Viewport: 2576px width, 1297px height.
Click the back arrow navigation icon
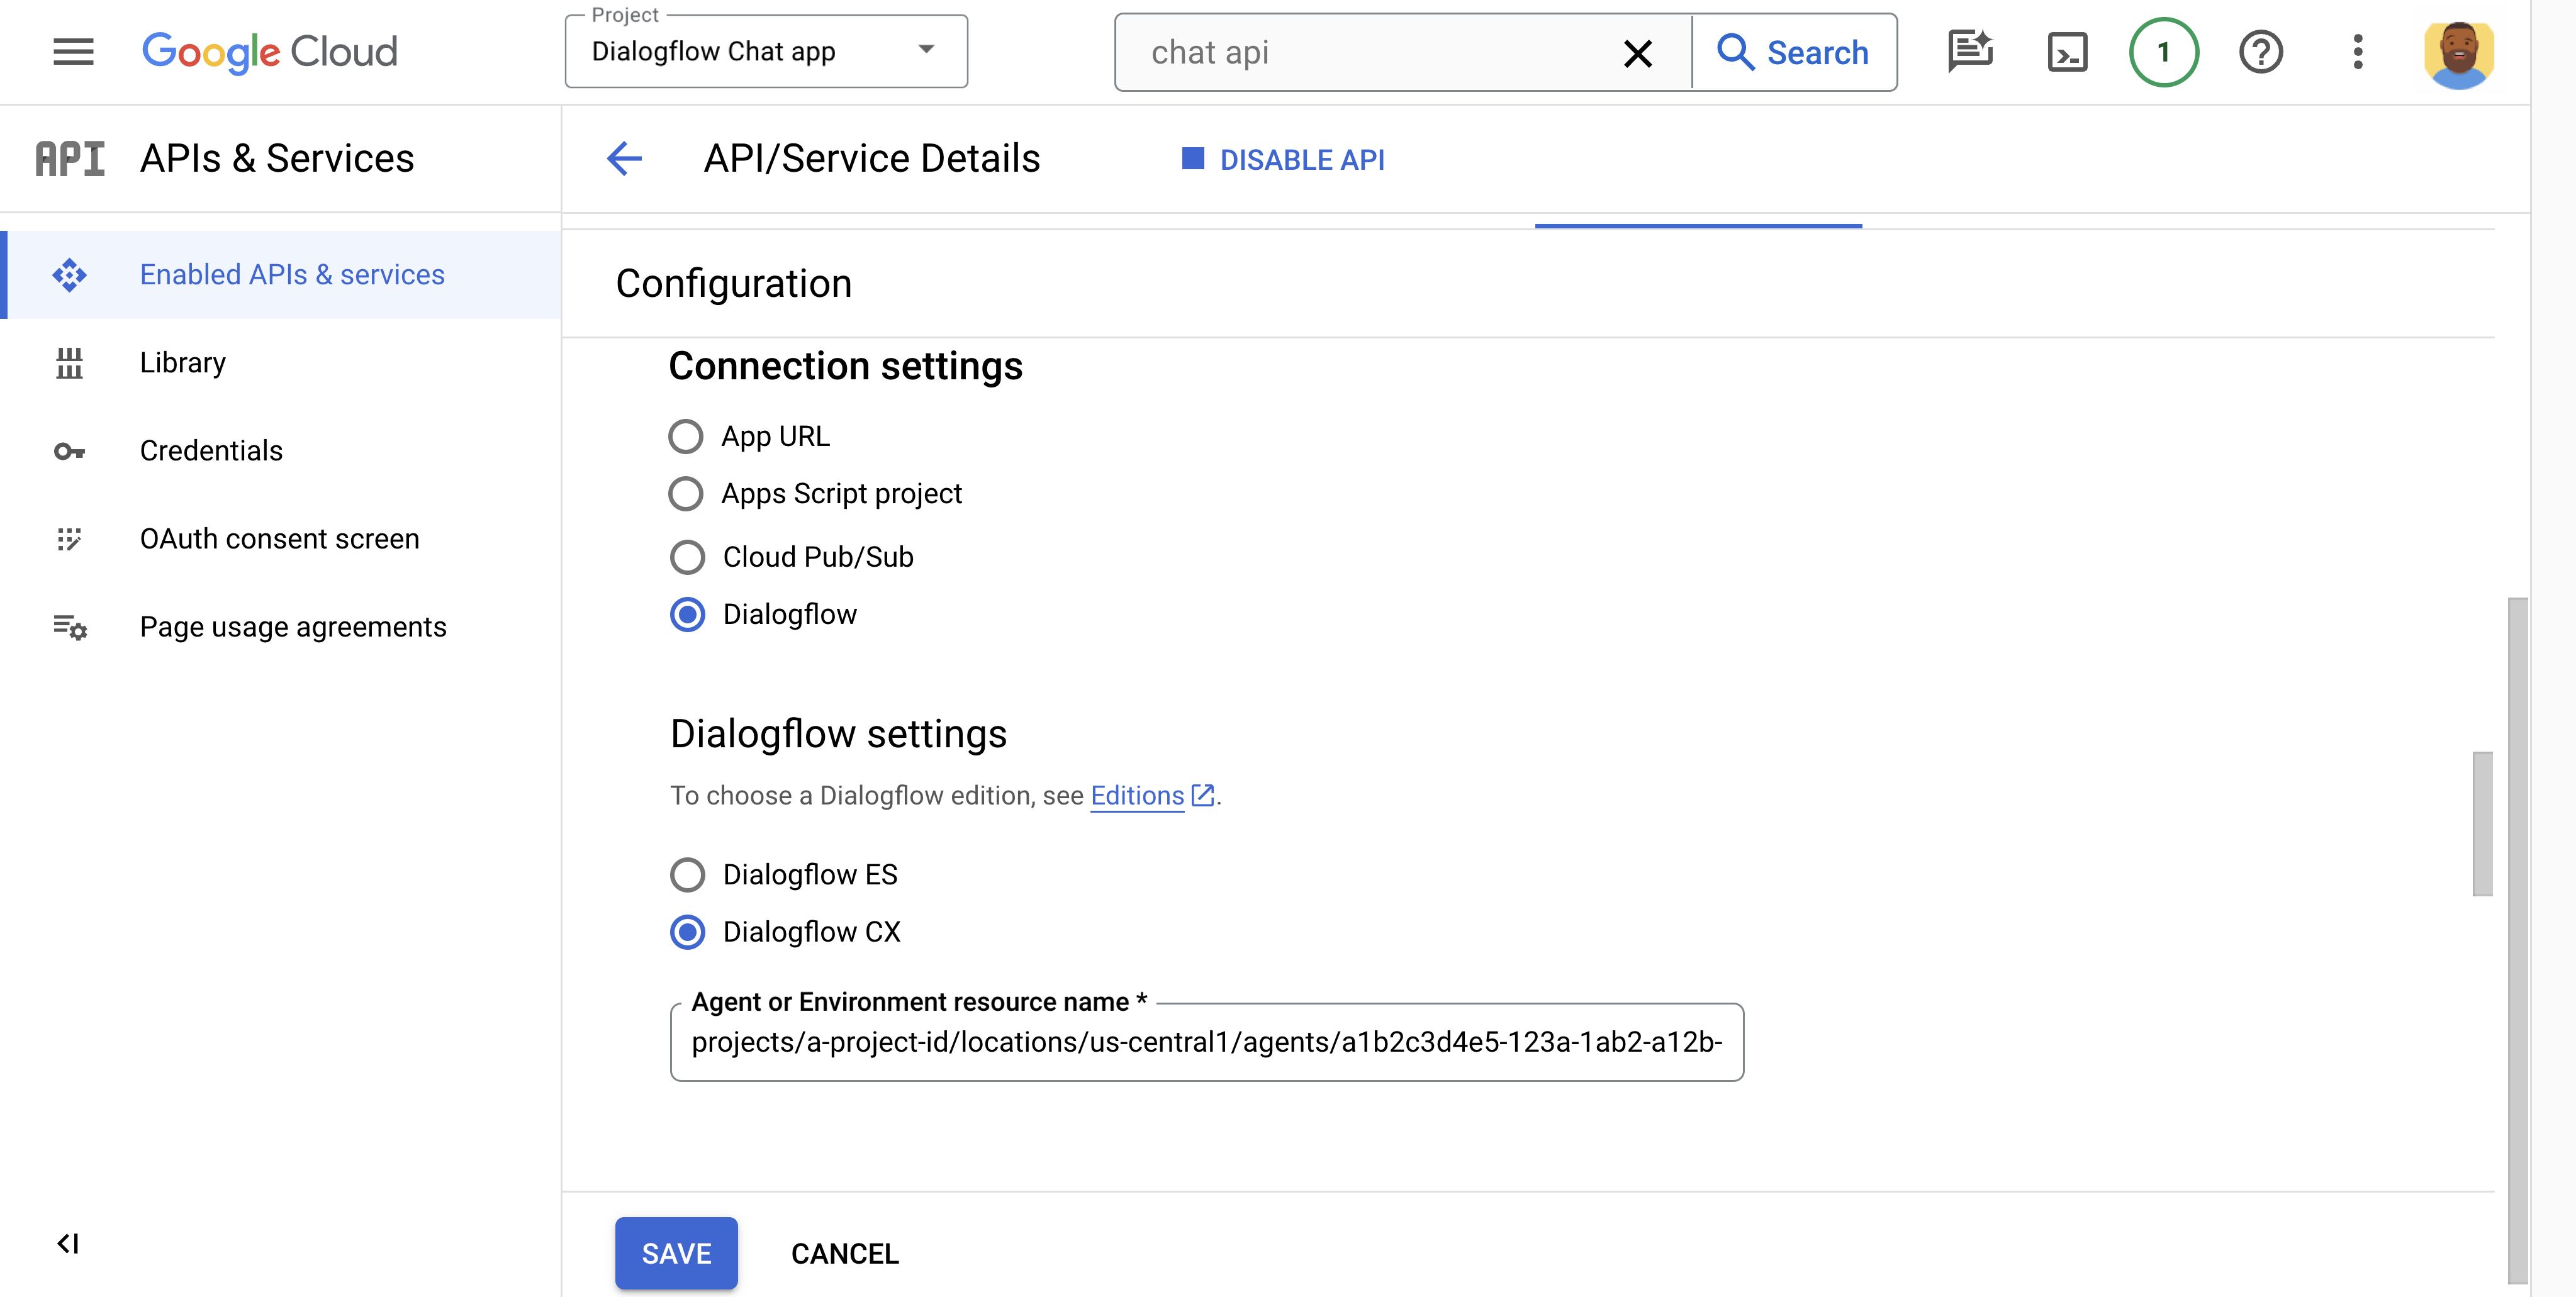click(x=625, y=159)
